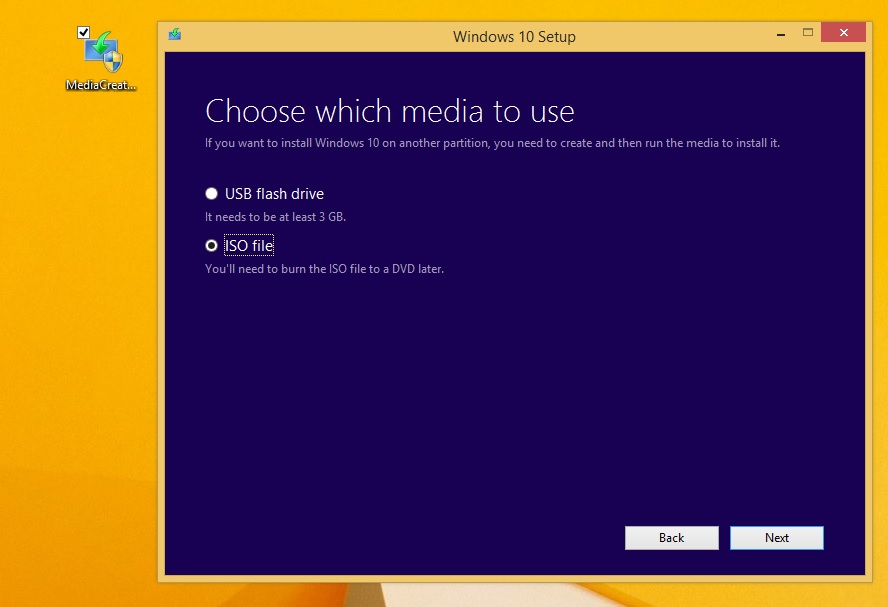888x607 pixels.
Task: Click 'It needs to be at least 3 GB.' text
Action: [x=275, y=217]
